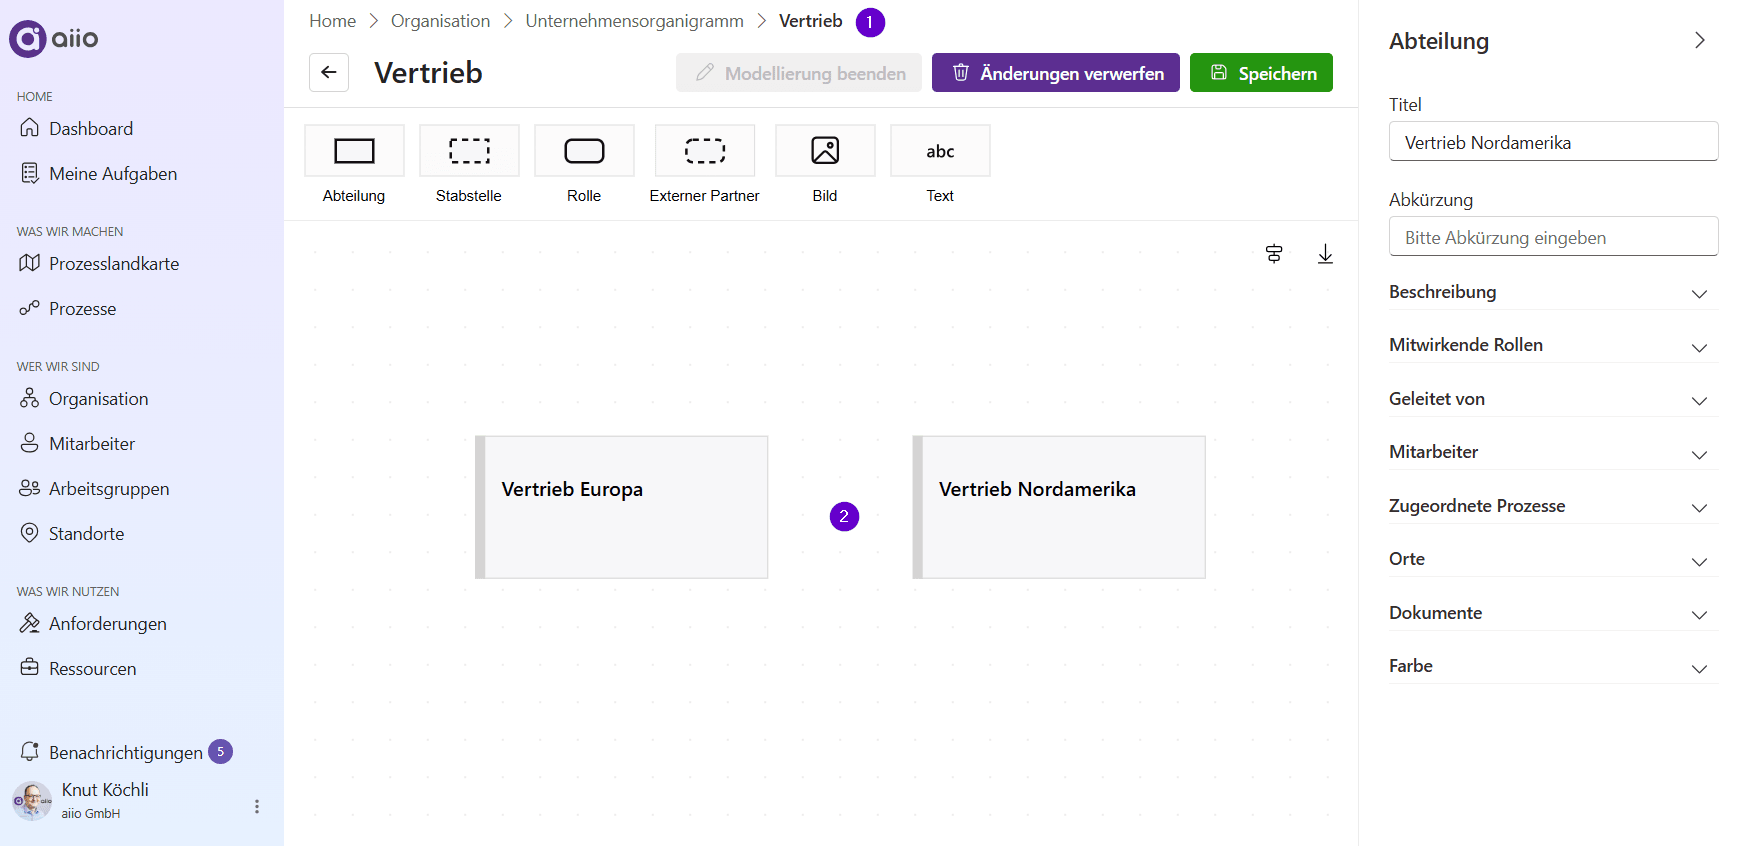Viewport: 1740px width, 846px height.
Task: Select the Stabstelle shape tool
Action: [469, 151]
